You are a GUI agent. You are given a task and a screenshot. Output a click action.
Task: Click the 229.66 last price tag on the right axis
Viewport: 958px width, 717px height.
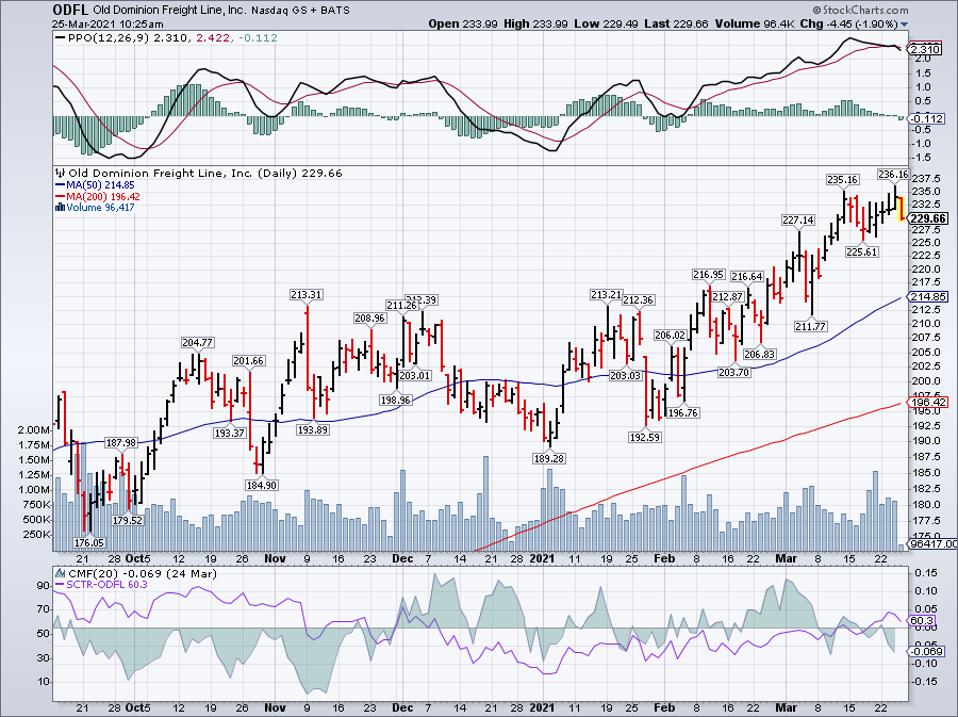pyautogui.click(x=928, y=219)
